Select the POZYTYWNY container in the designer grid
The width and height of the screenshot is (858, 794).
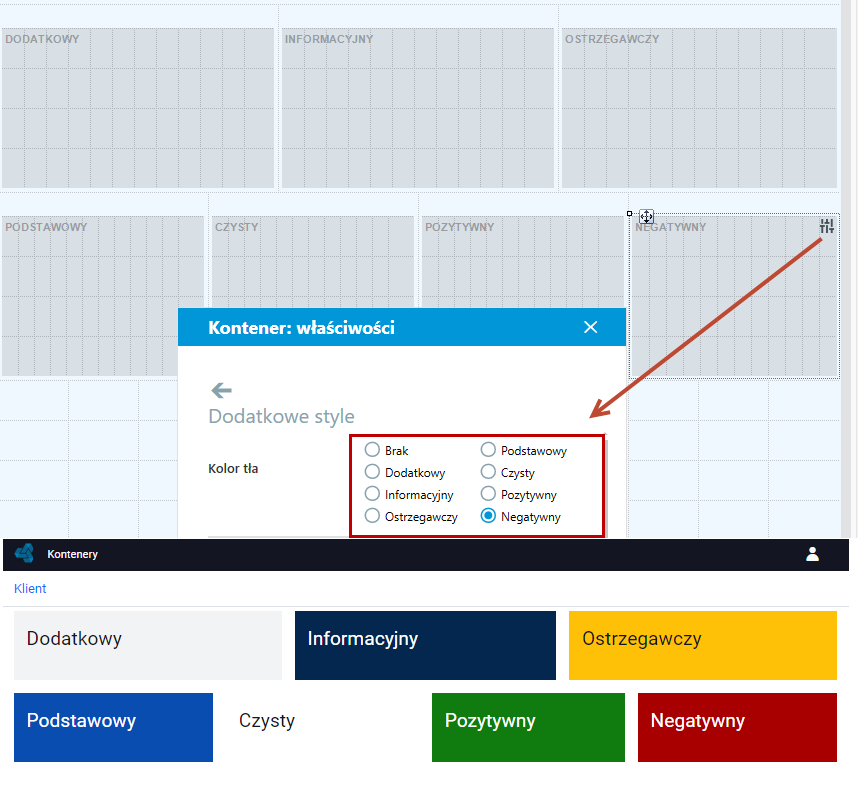[523, 262]
